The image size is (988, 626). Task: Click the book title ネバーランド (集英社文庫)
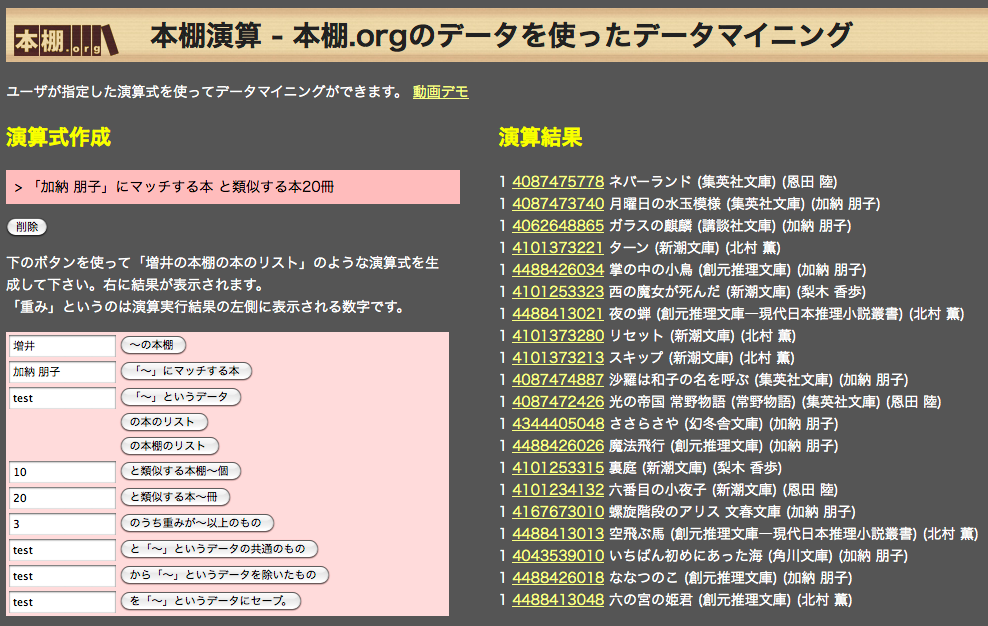(692, 182)
